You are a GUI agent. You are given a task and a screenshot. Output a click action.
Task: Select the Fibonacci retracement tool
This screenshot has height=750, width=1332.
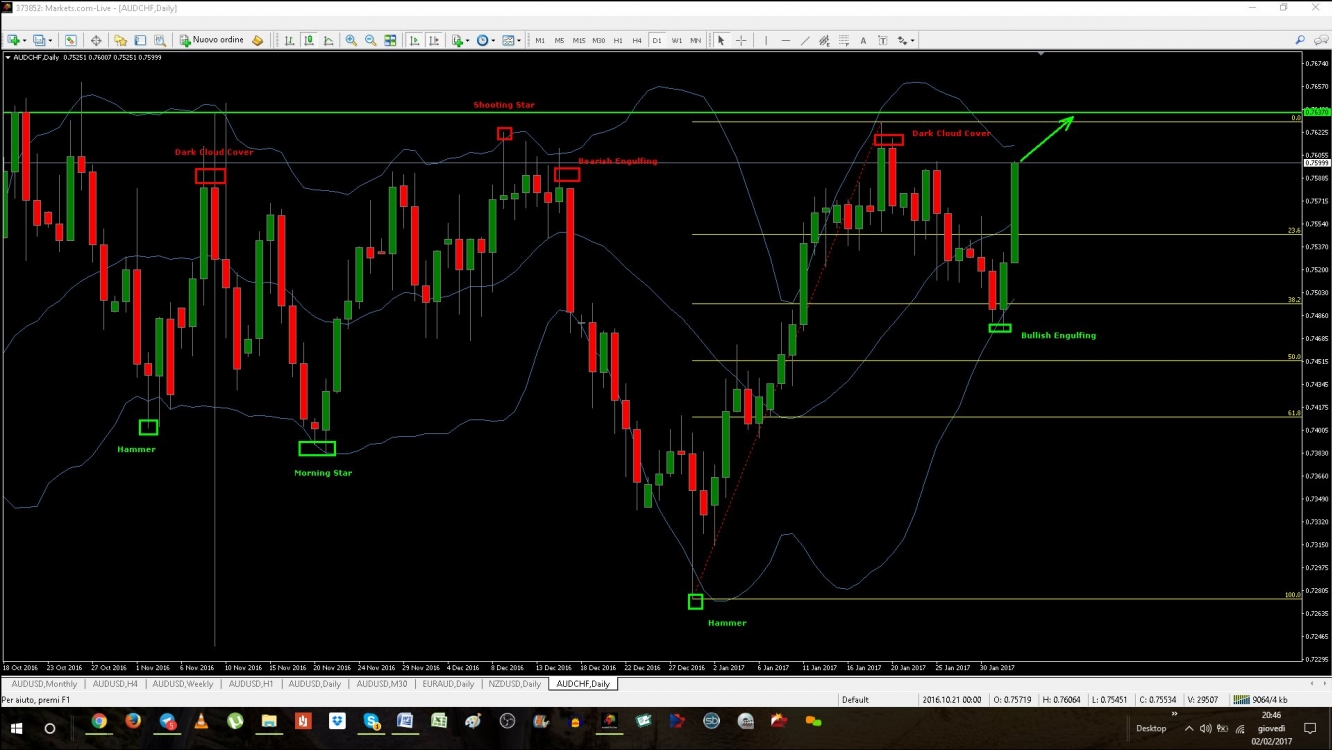(842, 40)
